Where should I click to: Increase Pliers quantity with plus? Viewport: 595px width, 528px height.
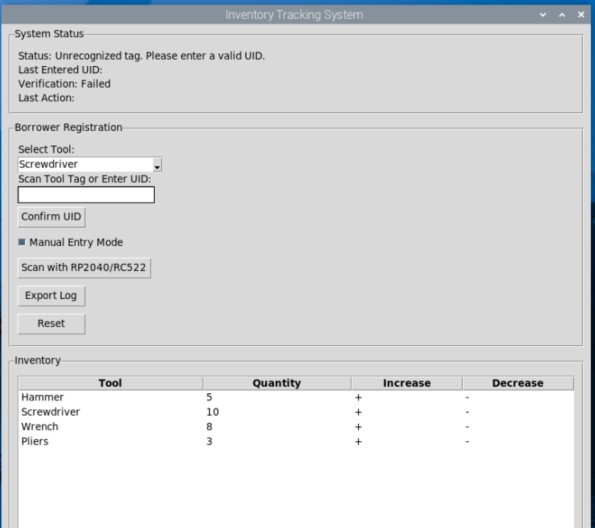tap(358, 442)
